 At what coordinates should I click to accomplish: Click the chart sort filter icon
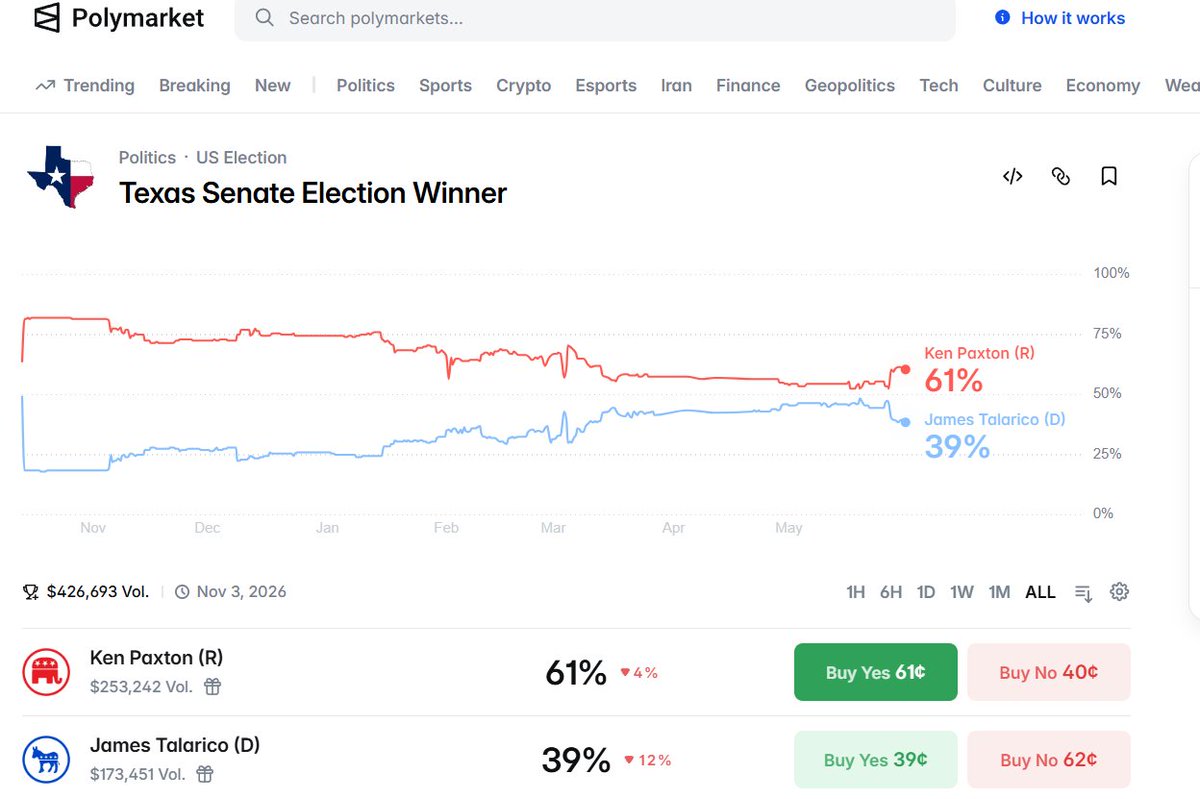1083,593
